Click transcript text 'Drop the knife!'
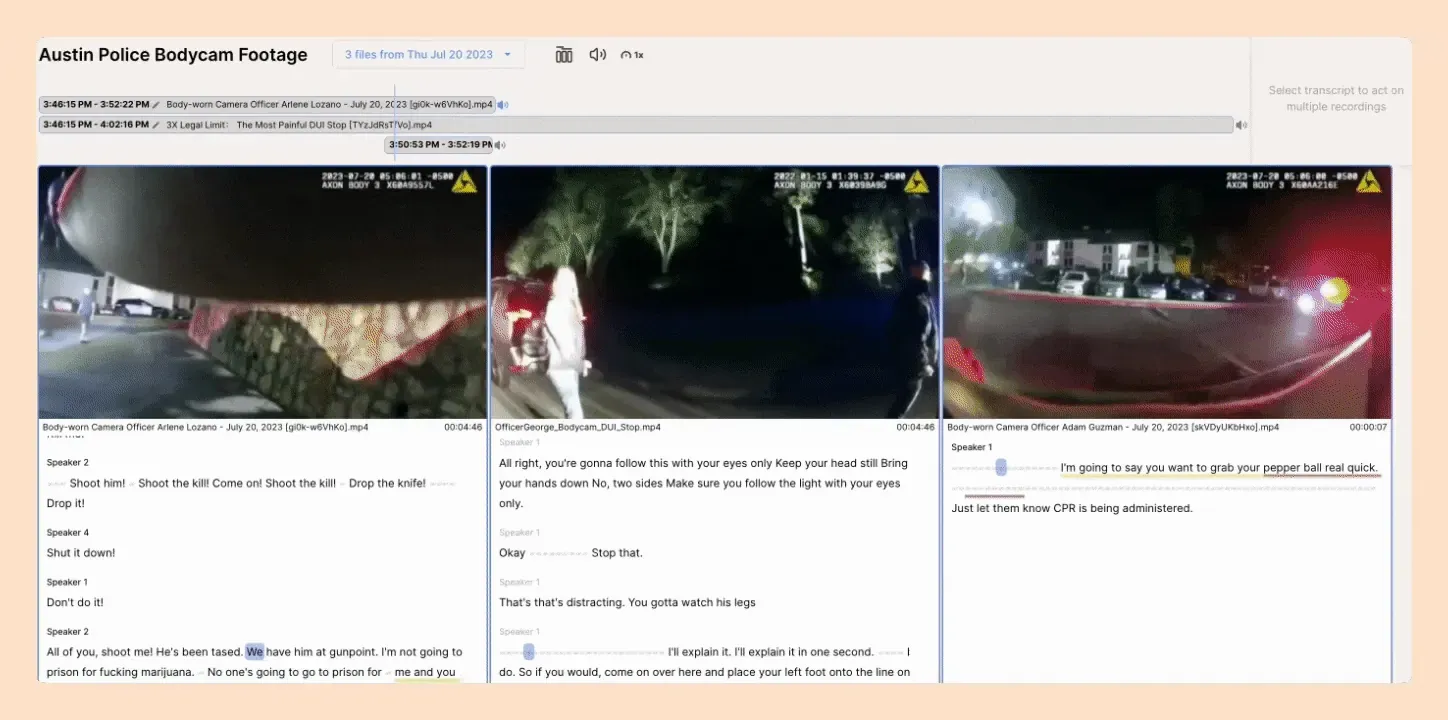Viewport: 1448px width, 720px height. click(x=387, y=483)
